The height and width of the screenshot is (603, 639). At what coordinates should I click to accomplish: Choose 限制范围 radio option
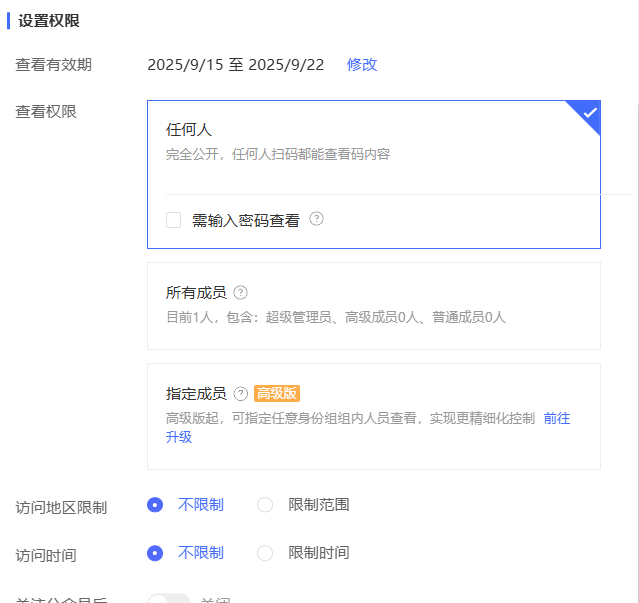[265, 505]
